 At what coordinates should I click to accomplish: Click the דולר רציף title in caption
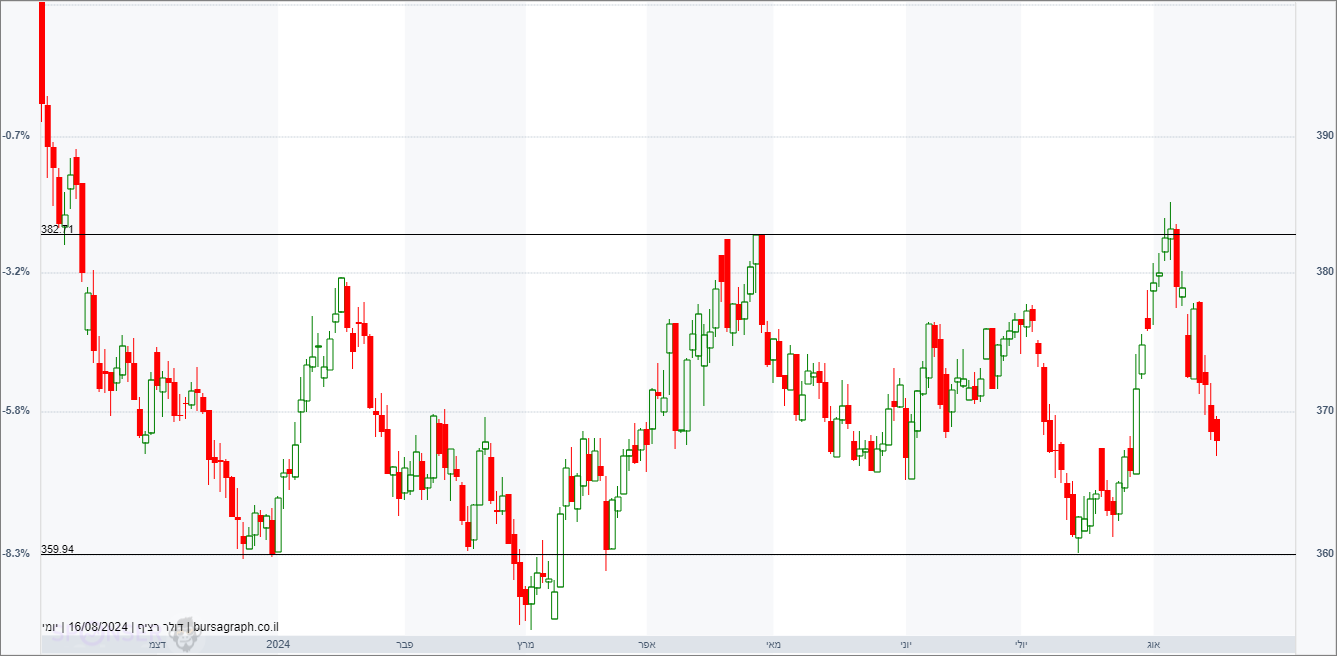[162, 627]
